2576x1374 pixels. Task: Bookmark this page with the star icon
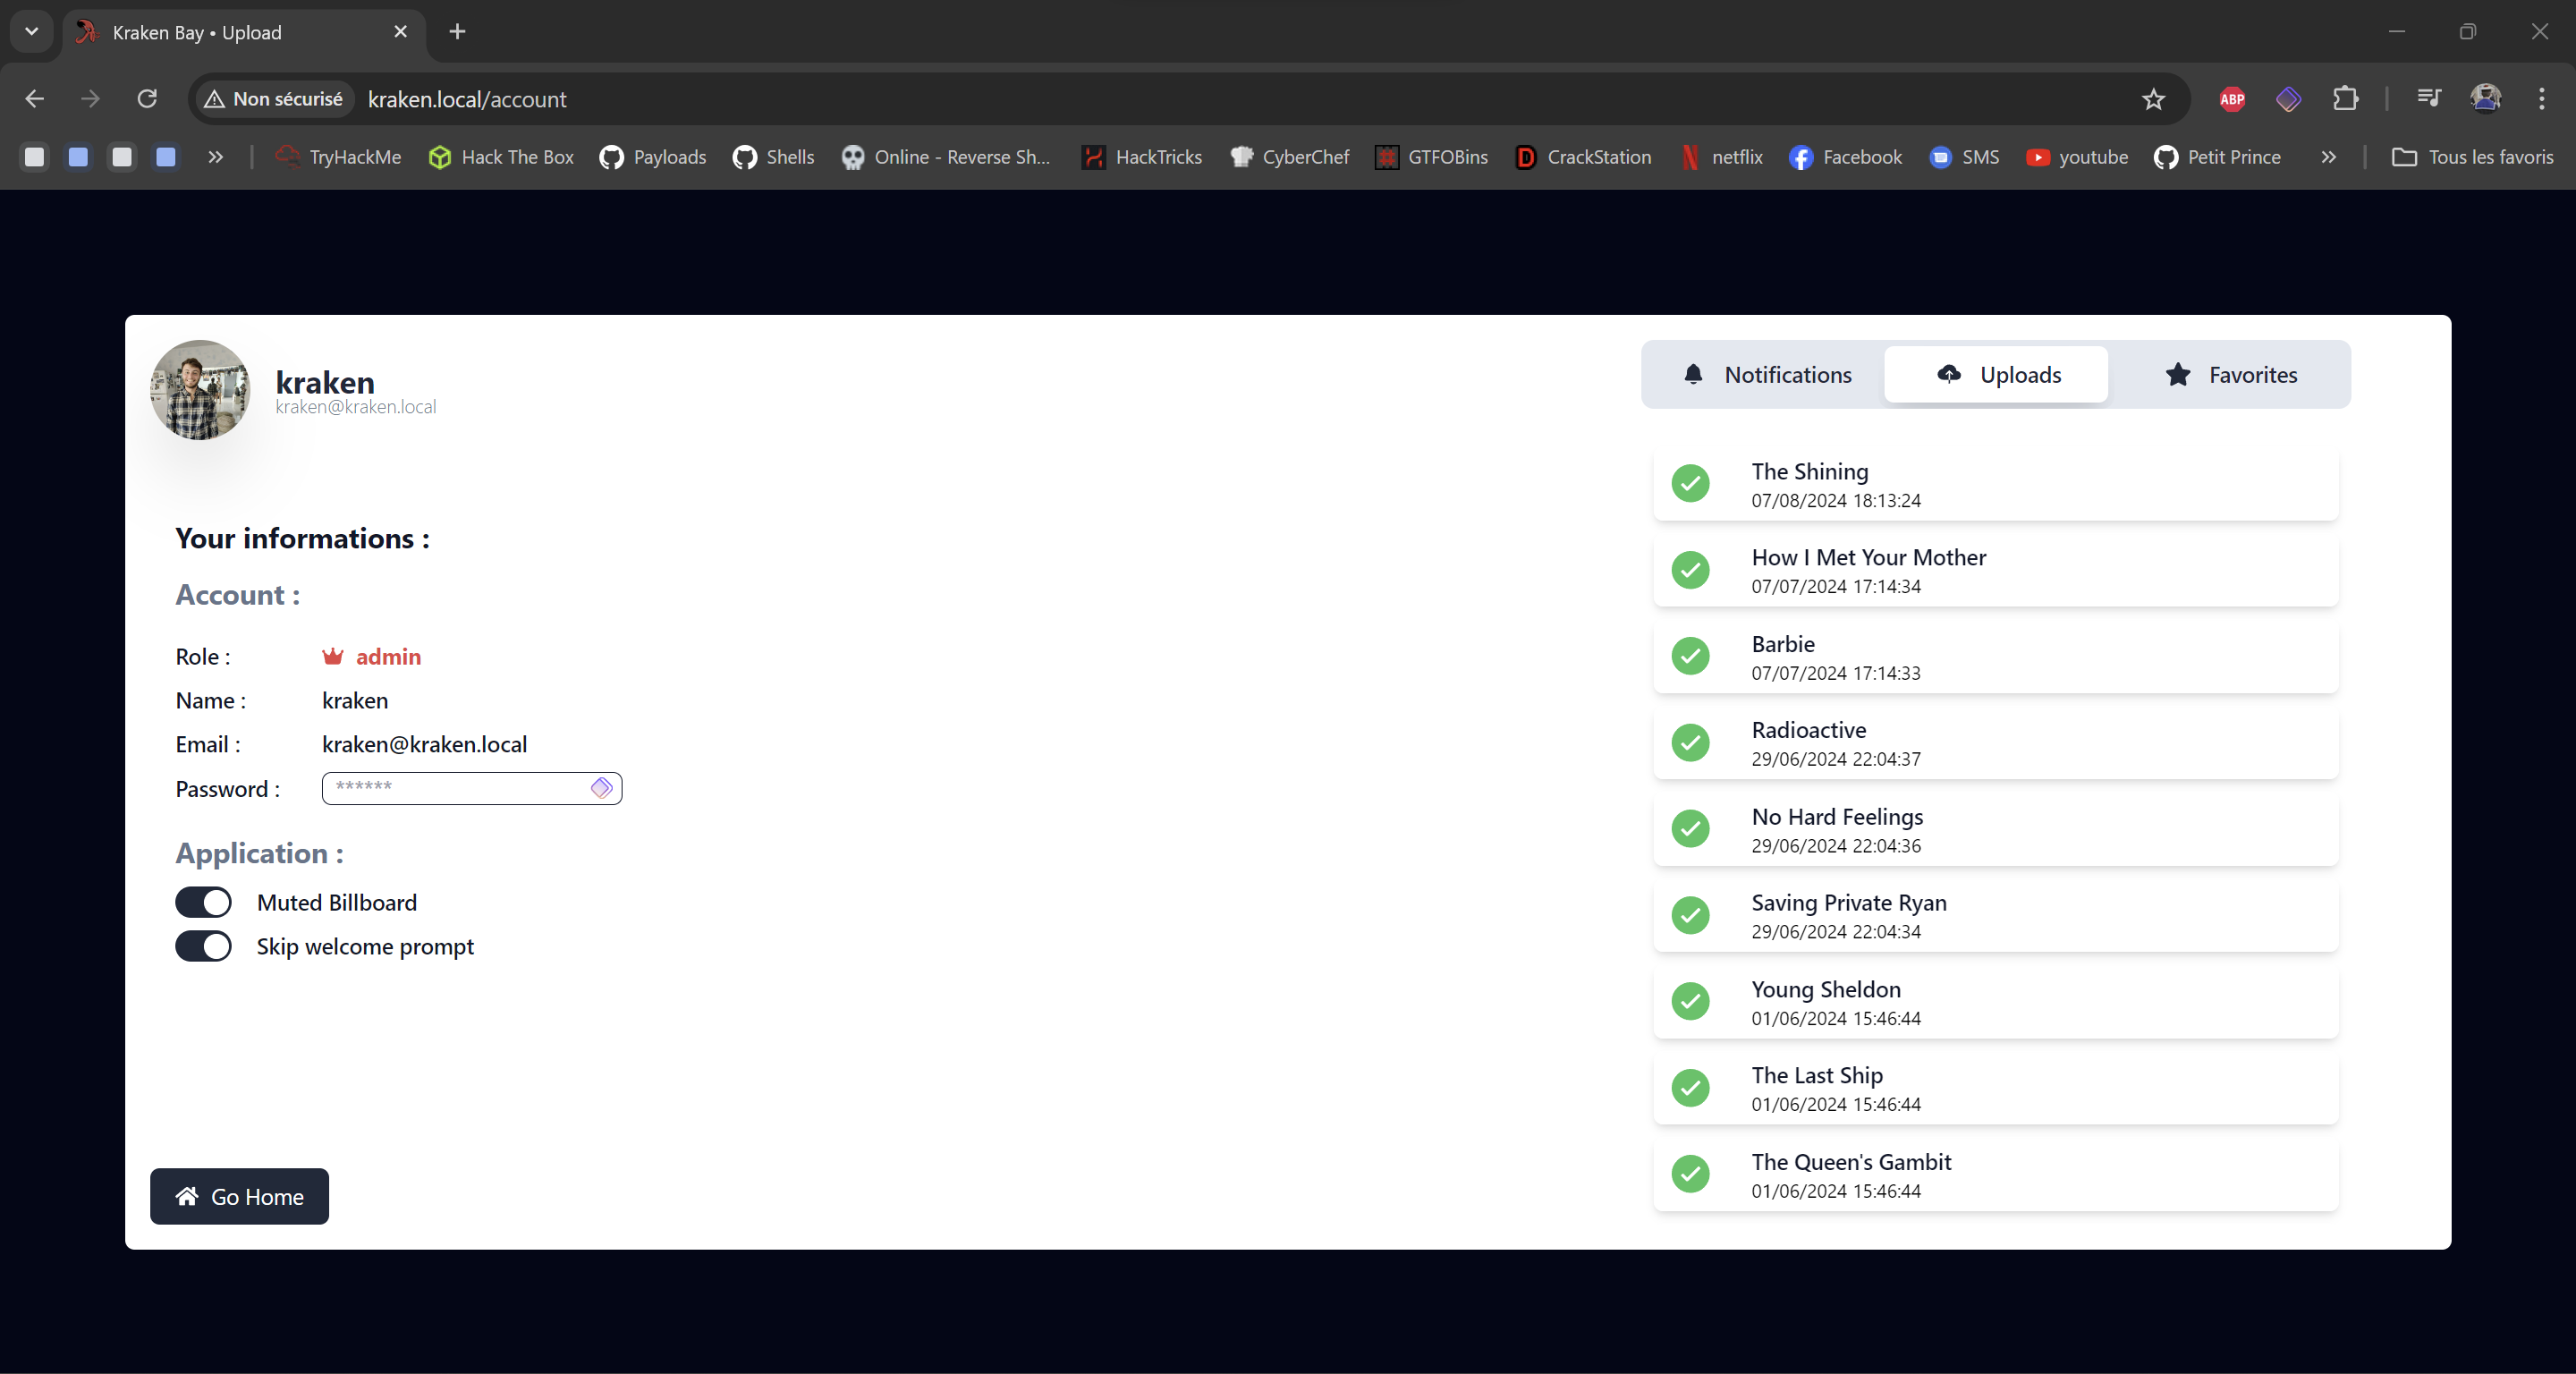tap(2153, 99)
